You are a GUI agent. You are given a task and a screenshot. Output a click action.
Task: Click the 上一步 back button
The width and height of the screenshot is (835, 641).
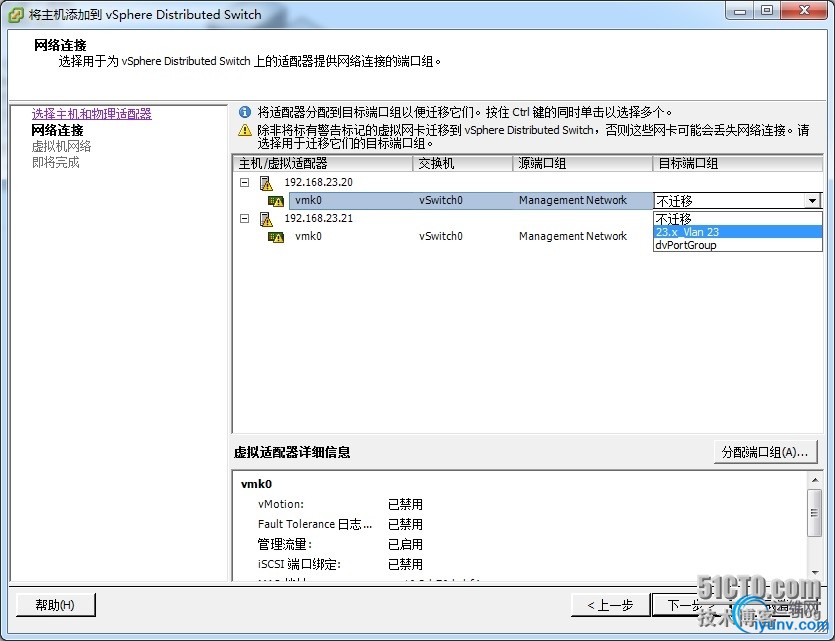[x=610, y=605]
